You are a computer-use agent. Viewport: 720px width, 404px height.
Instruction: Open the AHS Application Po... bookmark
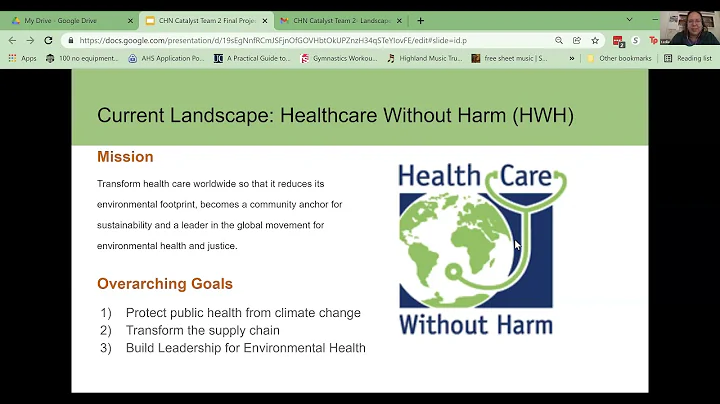(x=166, y=58)
